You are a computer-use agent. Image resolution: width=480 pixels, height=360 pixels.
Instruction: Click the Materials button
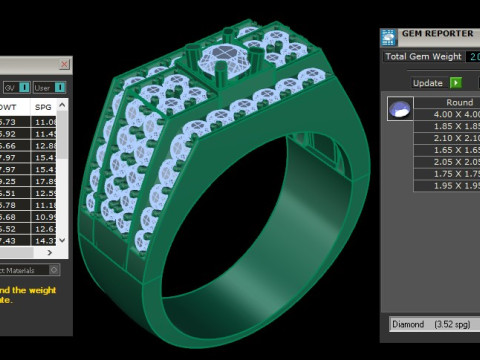pyautogui.click(x=29, y=270)
